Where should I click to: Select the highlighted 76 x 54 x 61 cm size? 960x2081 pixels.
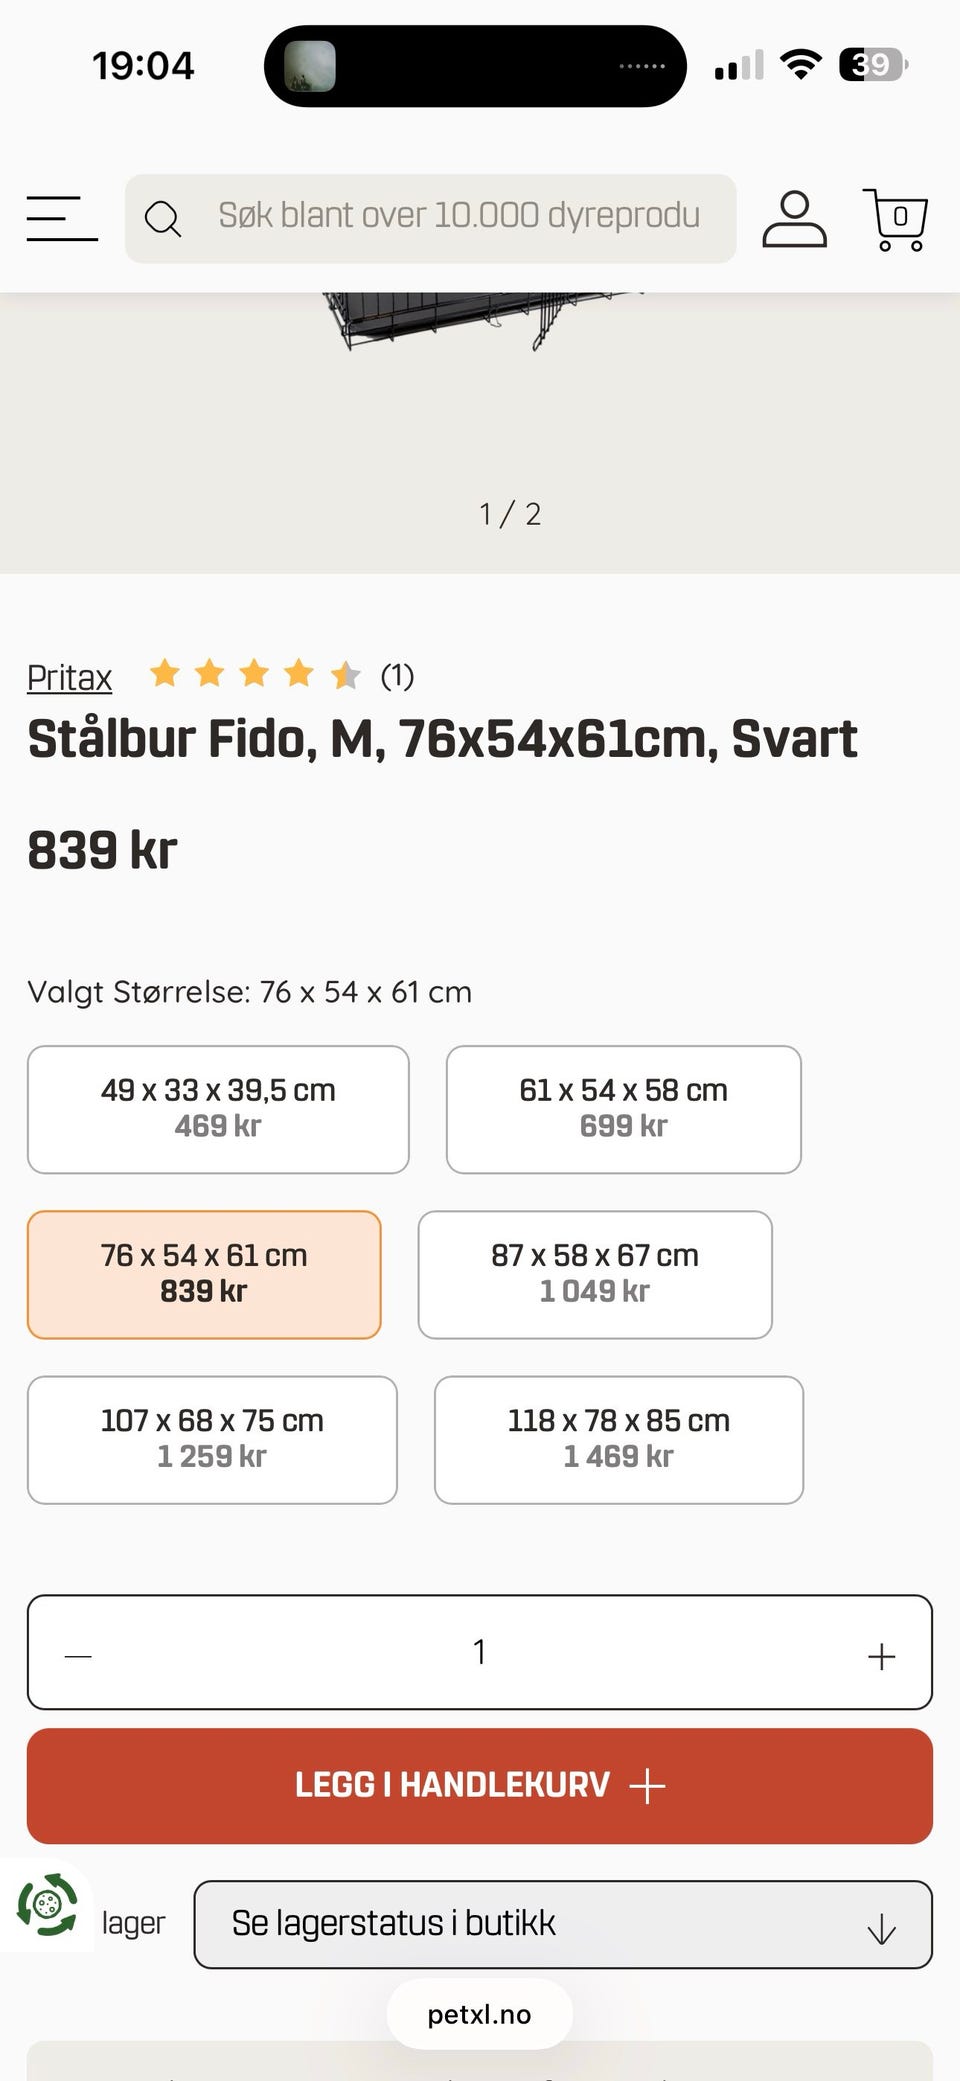204,1274
